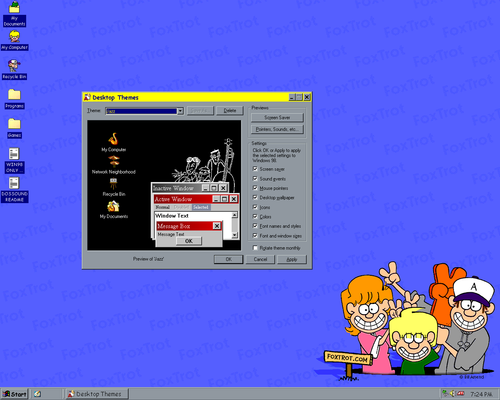Toggle the Screen saver checkbox
The height and width of the screenshot is (400, 500).
coord(255,169)
